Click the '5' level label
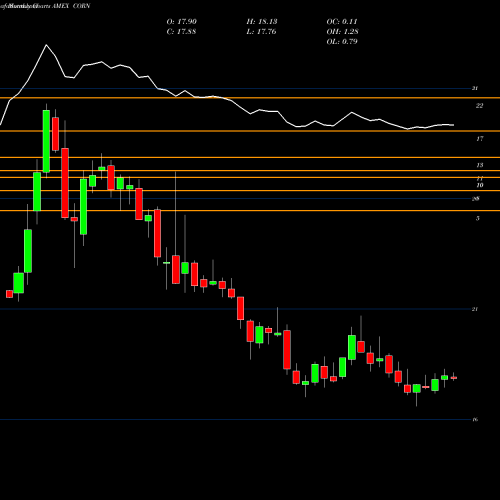 click(x=478, y=218)
